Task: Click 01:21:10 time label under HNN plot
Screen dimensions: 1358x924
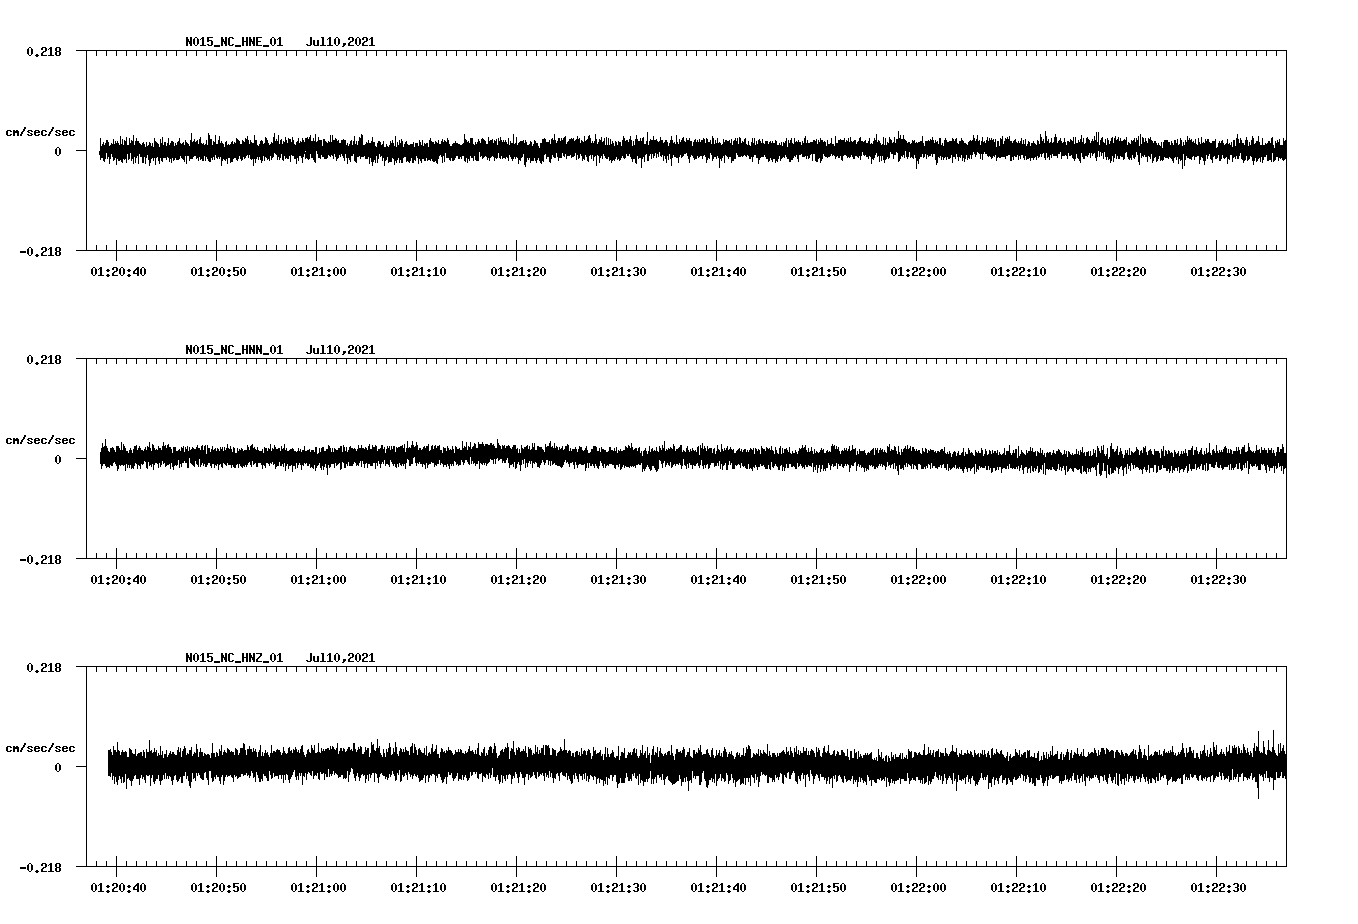Action: [x=418, y=580]
